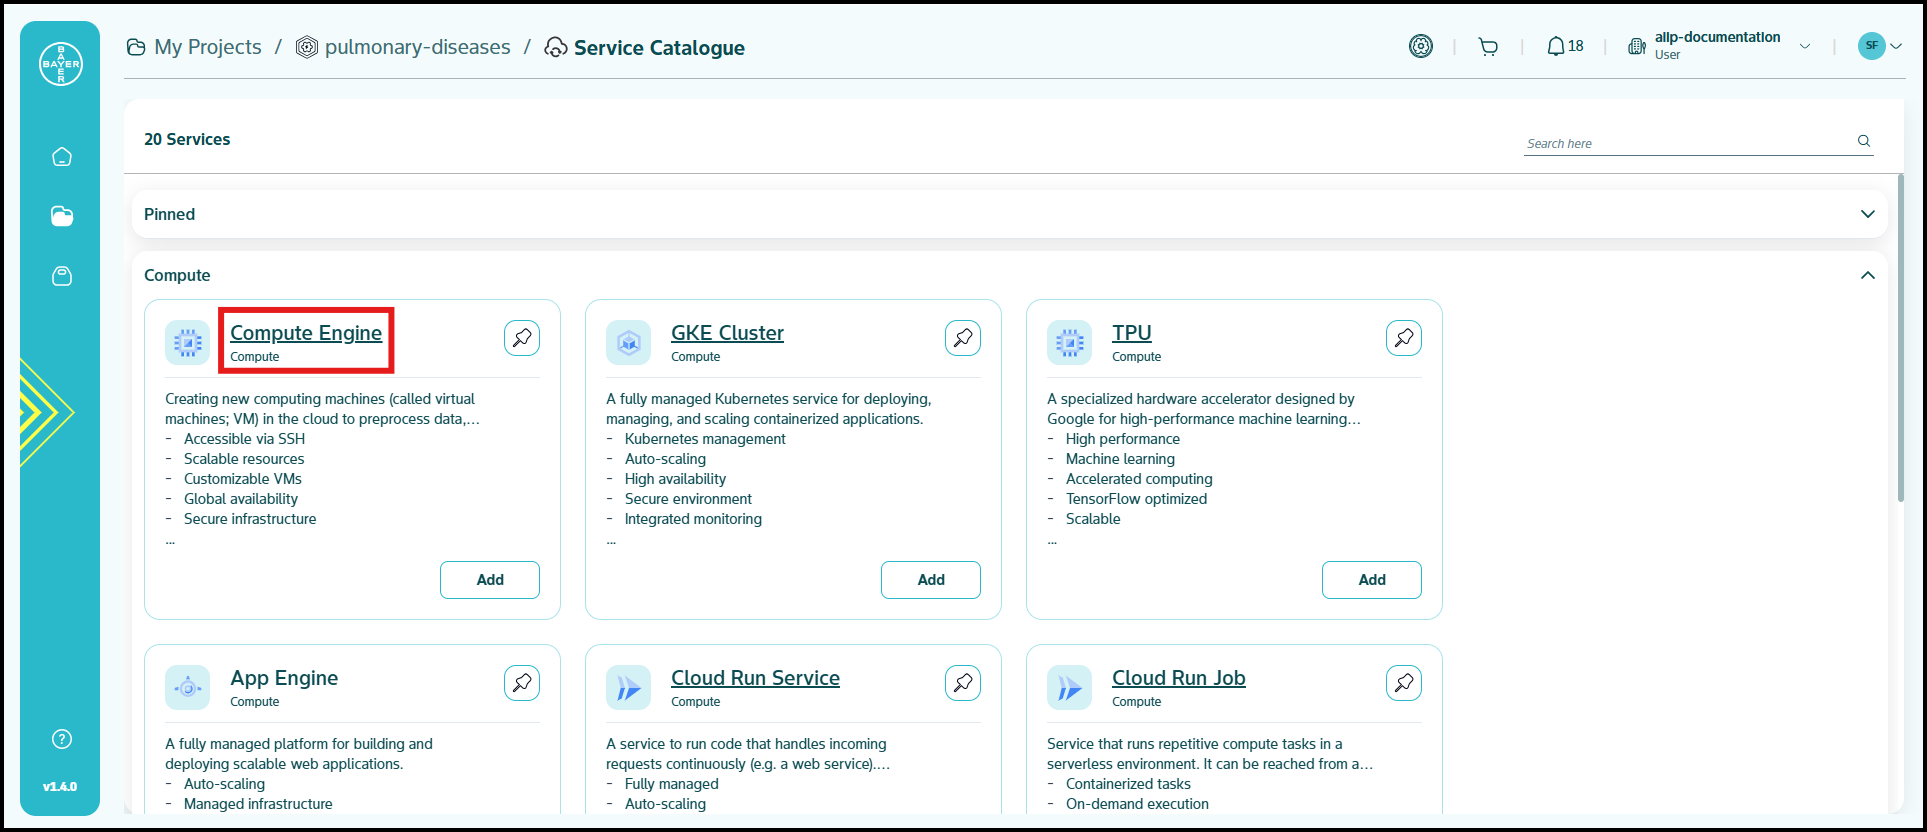Viewport: 1927px width, 832px height.
Task: Focus the Search here input field
Action: (x=1685, y=143)
